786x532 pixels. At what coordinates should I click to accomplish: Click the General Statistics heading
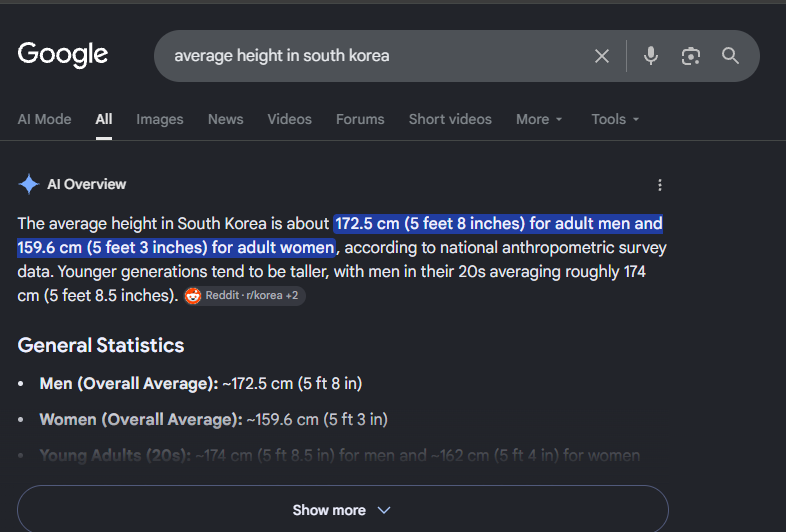coord(101,345)
